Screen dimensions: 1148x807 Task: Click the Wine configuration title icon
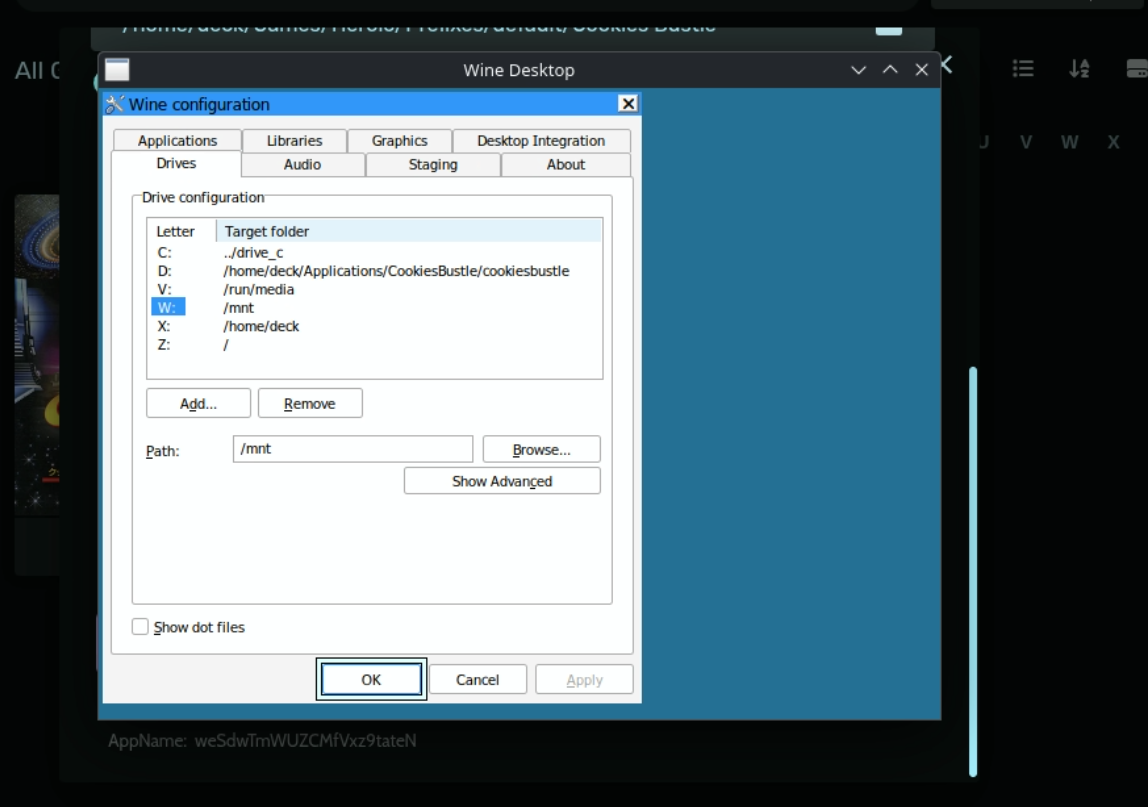pos(114,104)
